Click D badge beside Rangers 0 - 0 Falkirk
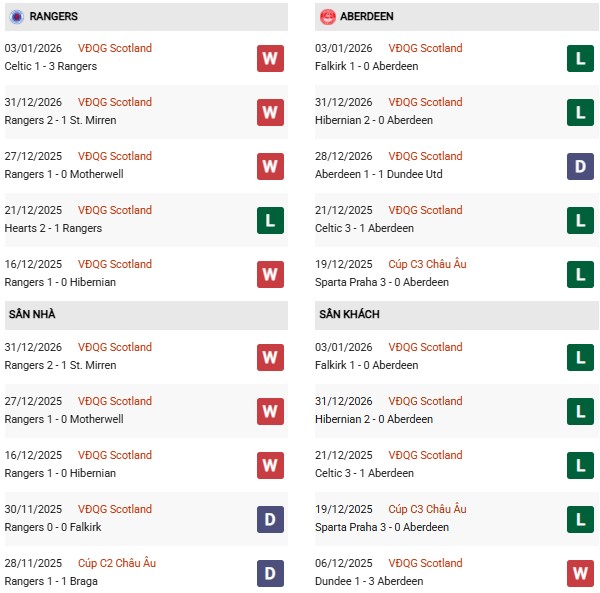The height and width of the screenshot is (593, 600). (270, 520)
